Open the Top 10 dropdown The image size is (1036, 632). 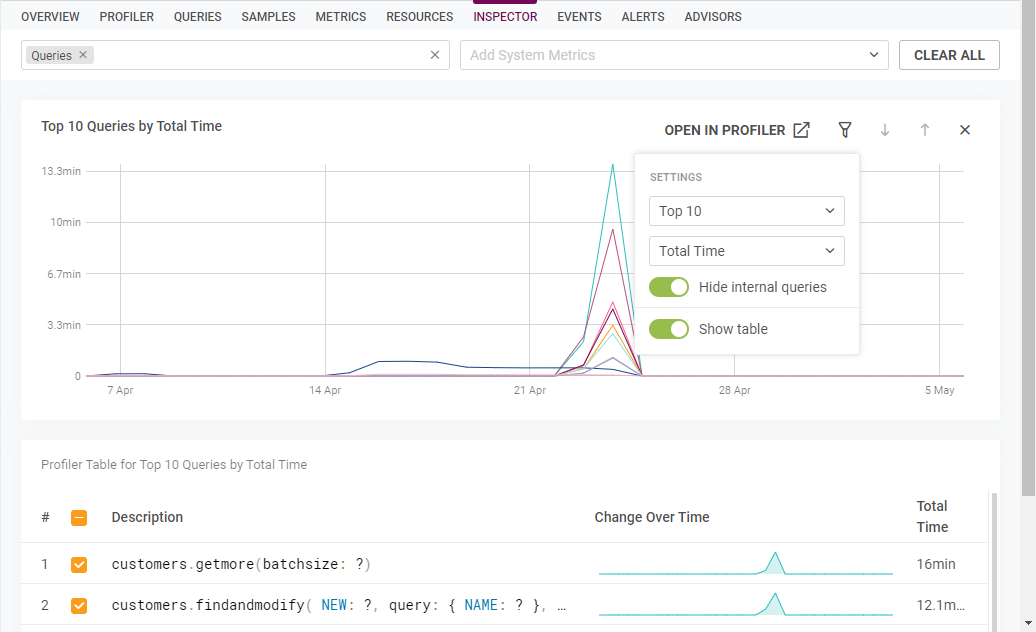pos(746,211)
